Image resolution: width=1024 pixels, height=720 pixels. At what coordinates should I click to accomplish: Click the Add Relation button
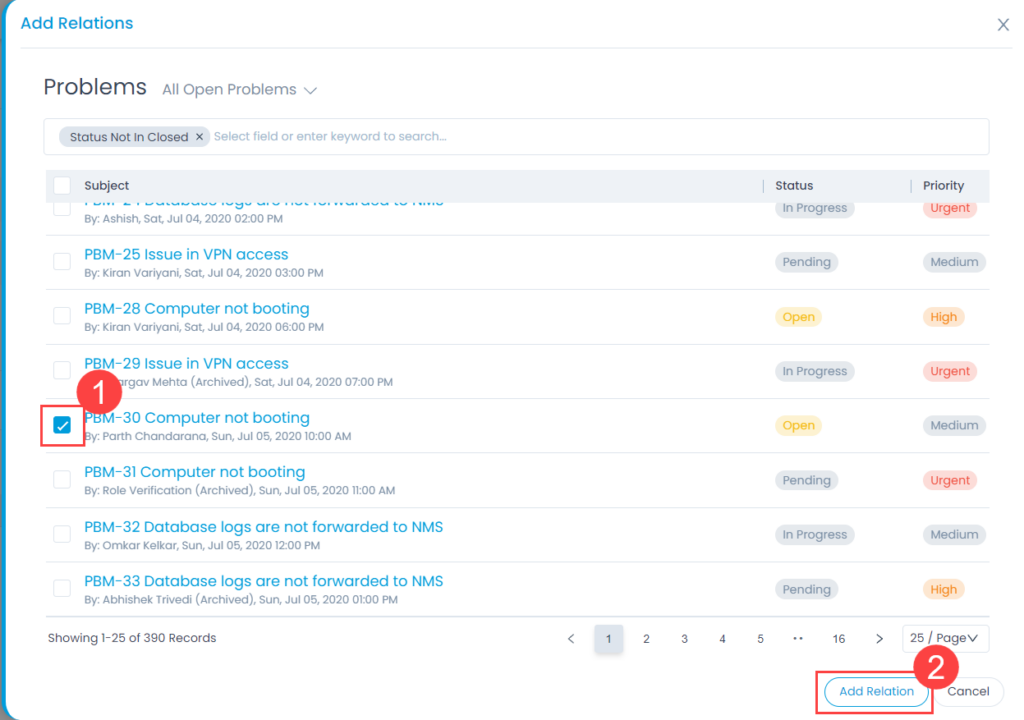pyautogui.click(x=876, y=691)
